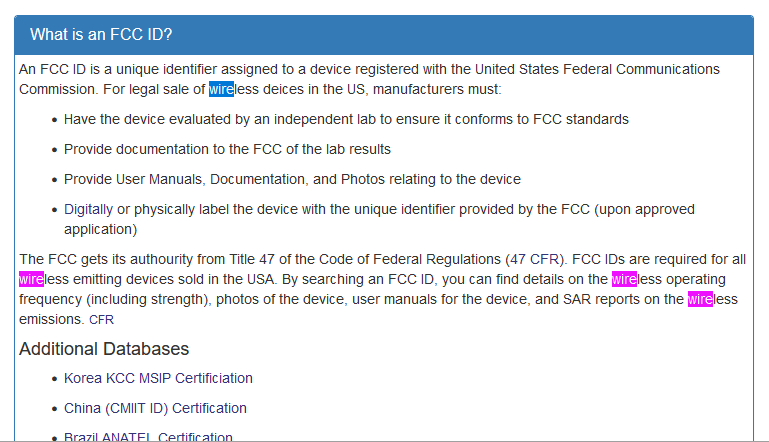Viewport: 769px width, 442px height.
Task: Click the misspelled word "deices"
Action: point(281,89)
